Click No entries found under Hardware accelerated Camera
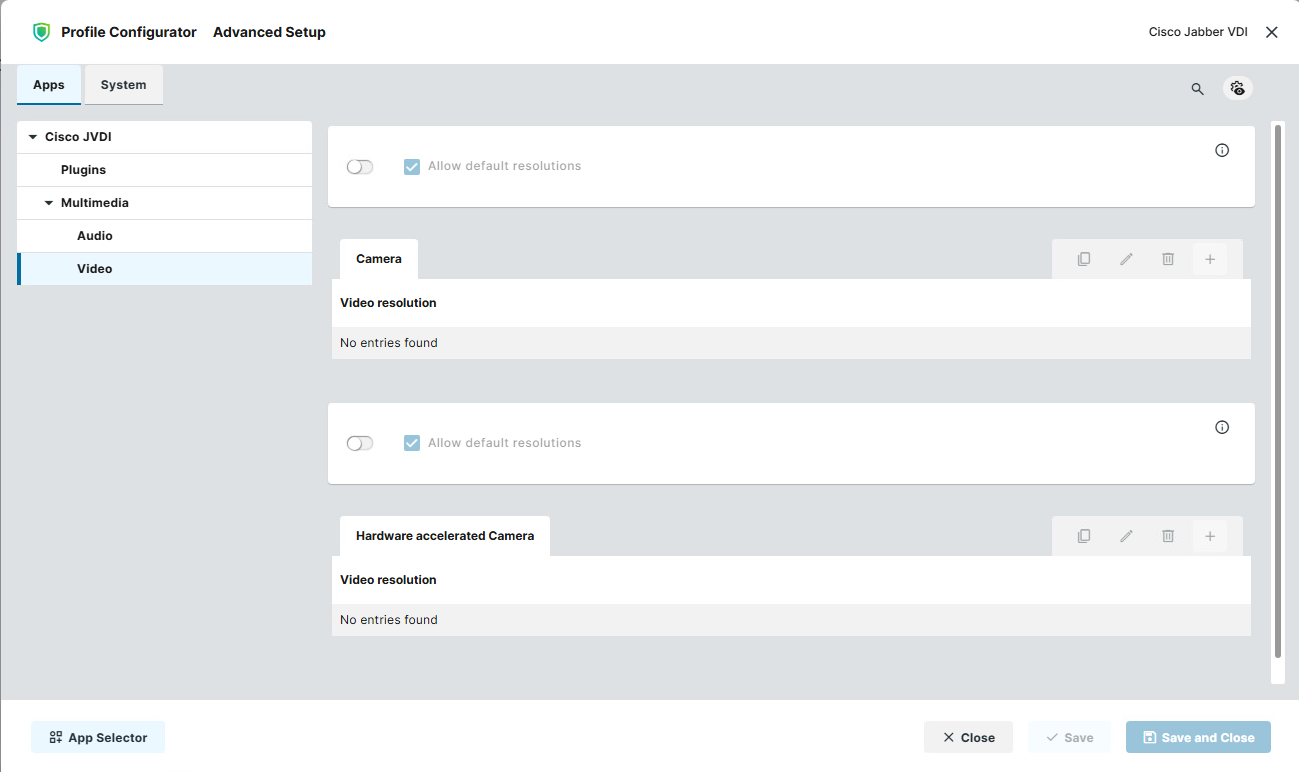 click(x=791, y=620)
